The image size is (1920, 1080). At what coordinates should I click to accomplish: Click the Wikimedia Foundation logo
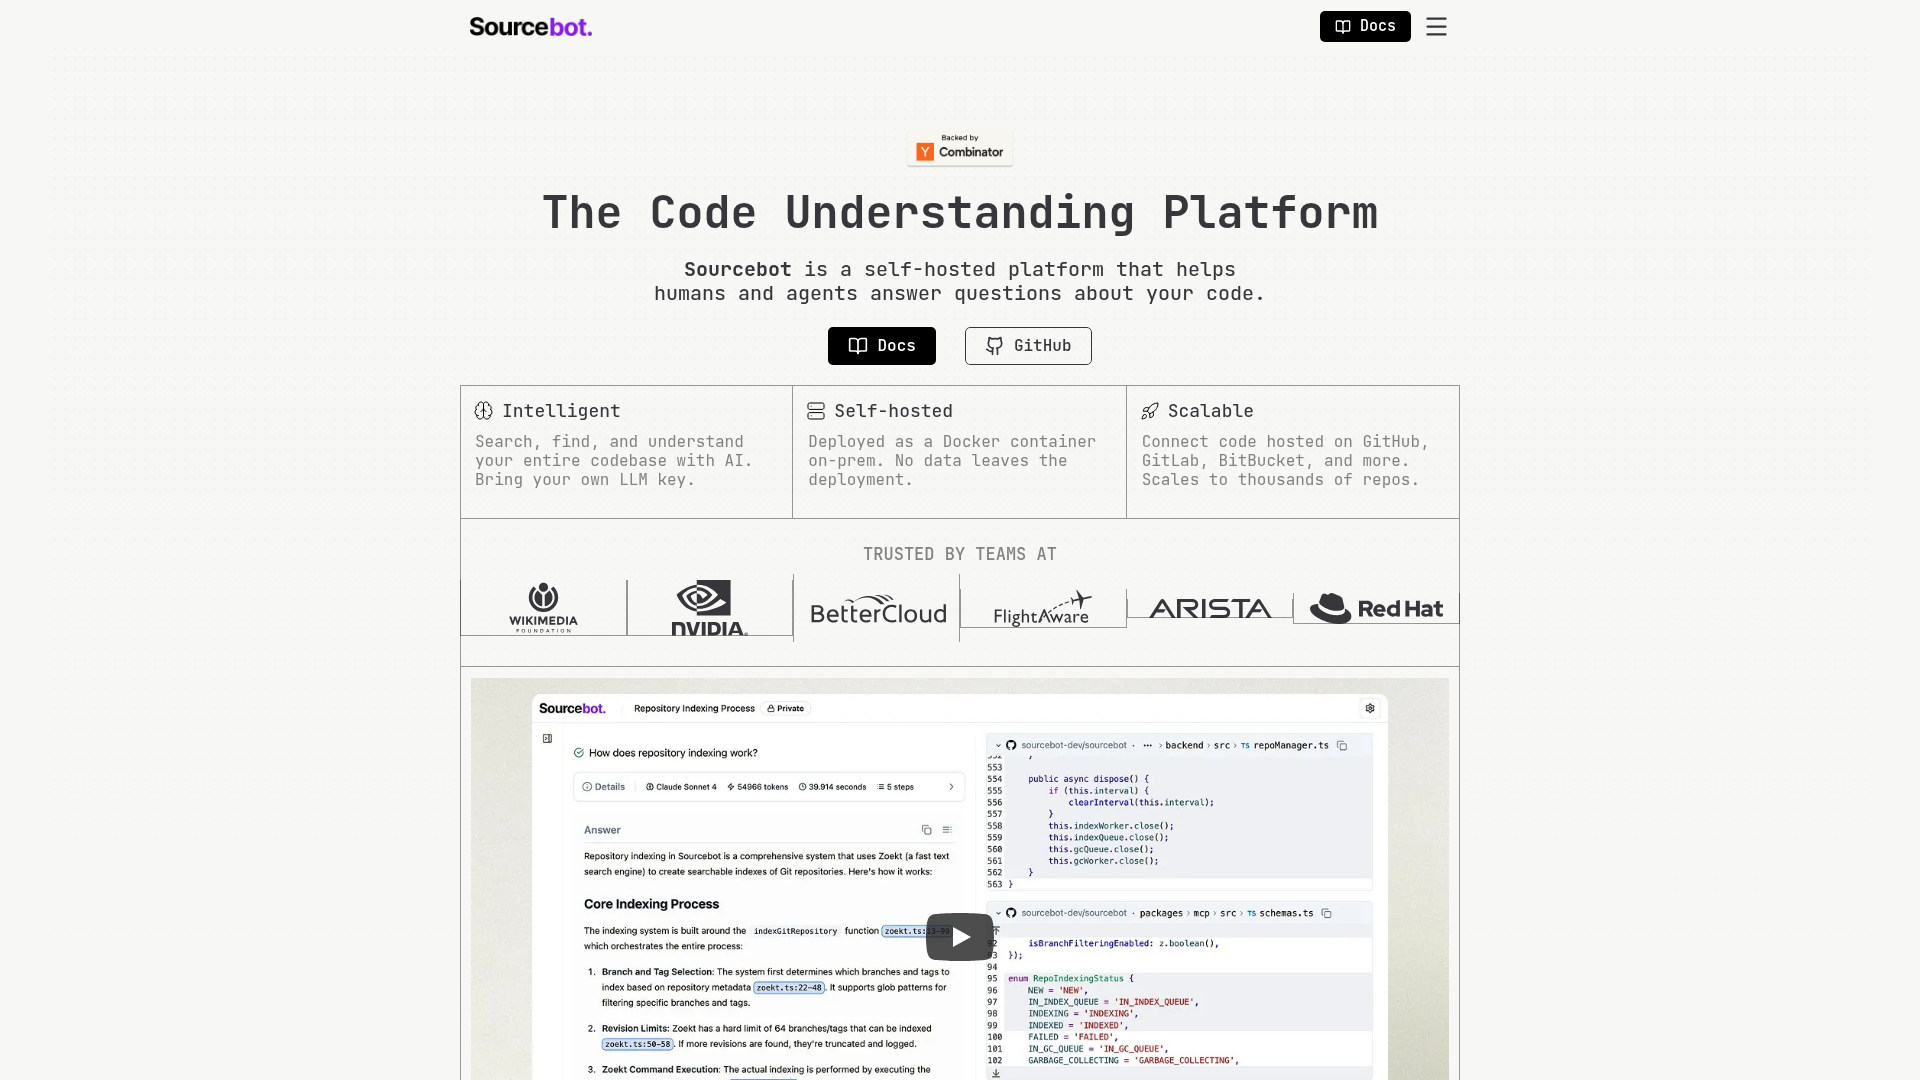(x=543, y=607)
